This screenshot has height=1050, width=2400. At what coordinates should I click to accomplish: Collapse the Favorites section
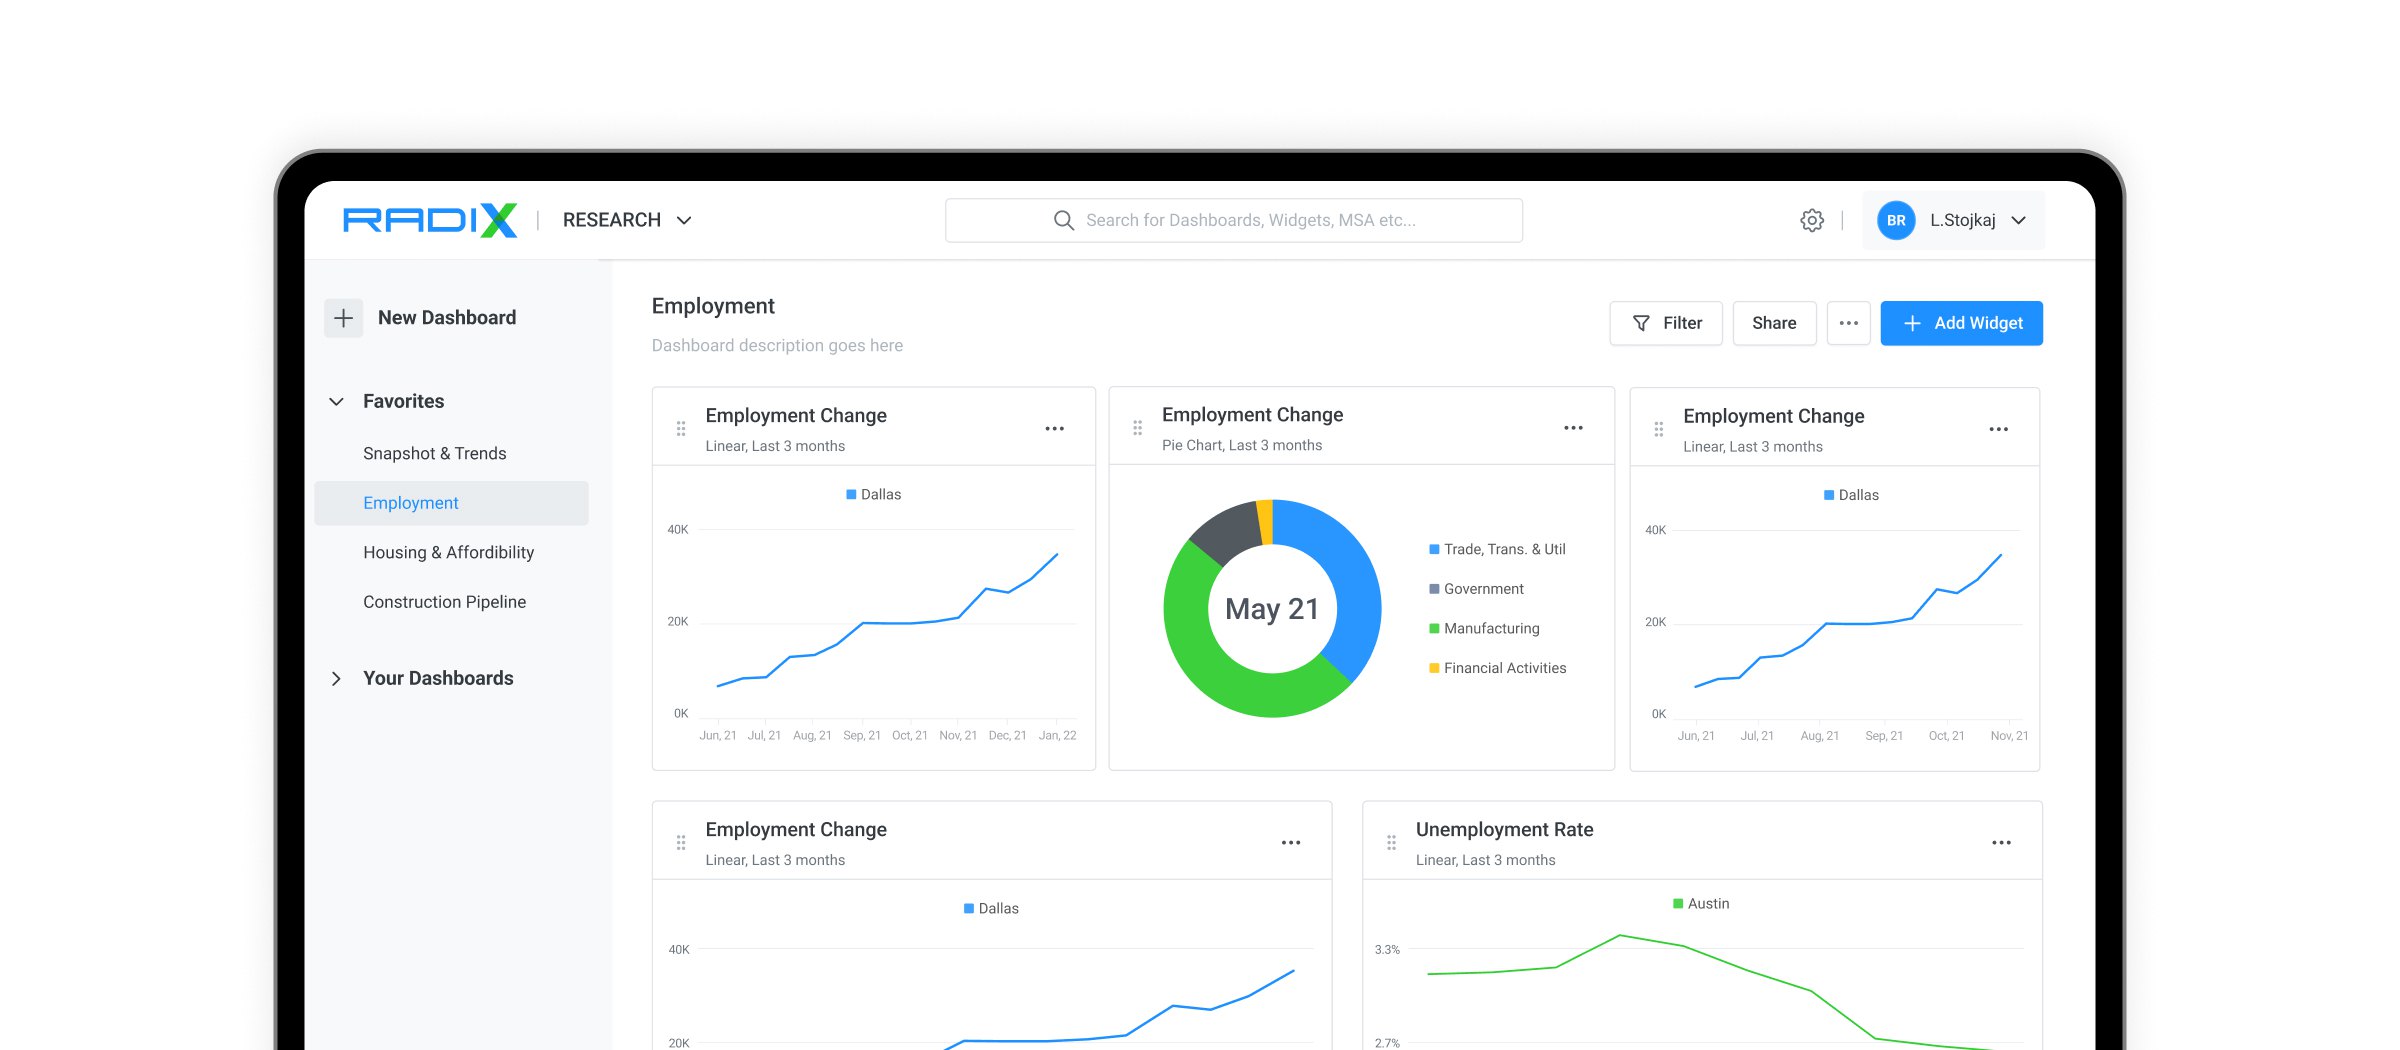[337, 401]
